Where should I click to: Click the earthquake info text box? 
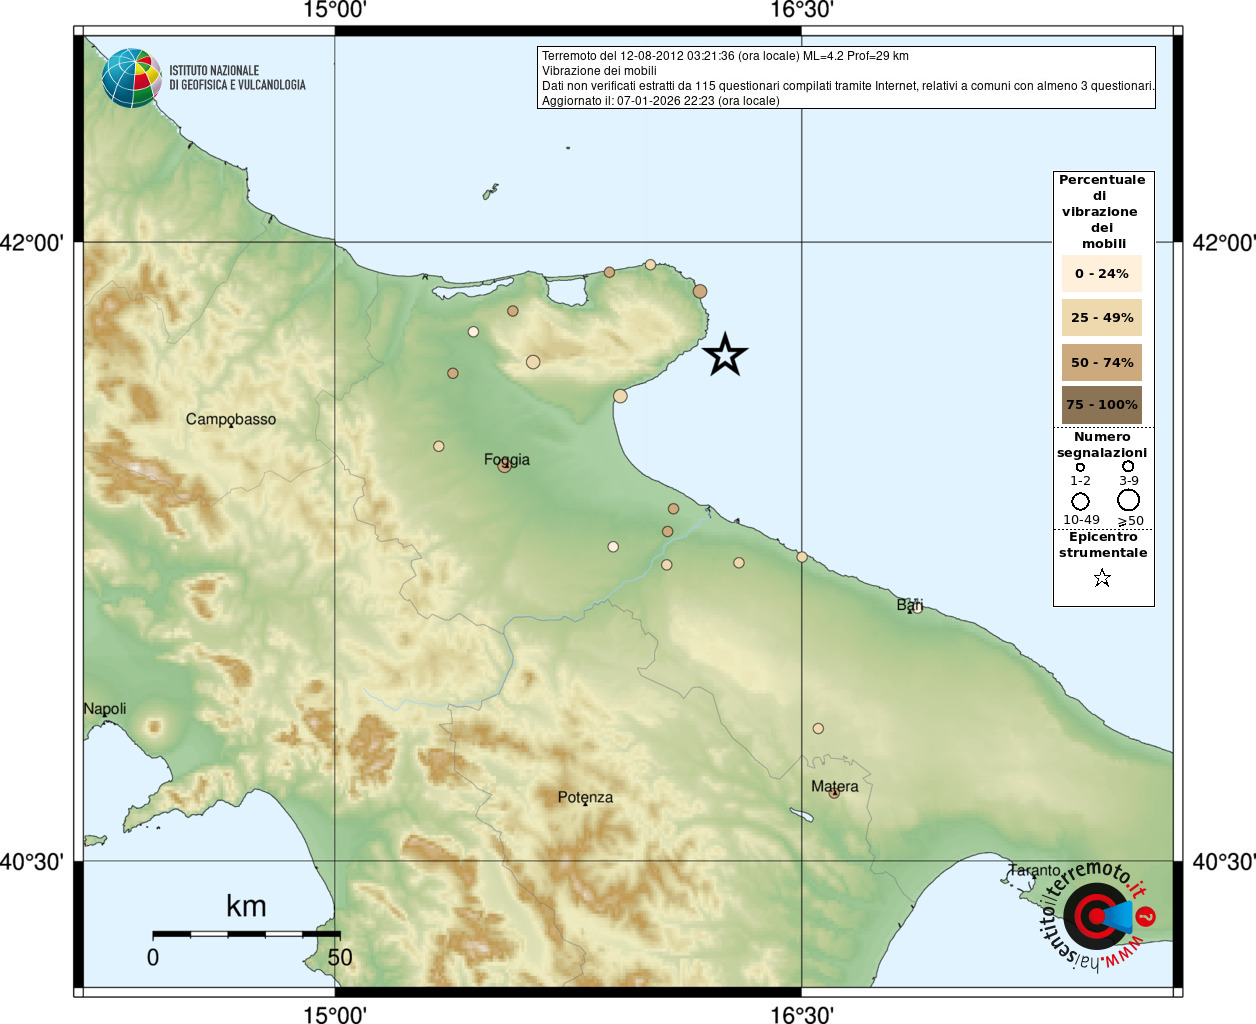click(x=846, y=78)
